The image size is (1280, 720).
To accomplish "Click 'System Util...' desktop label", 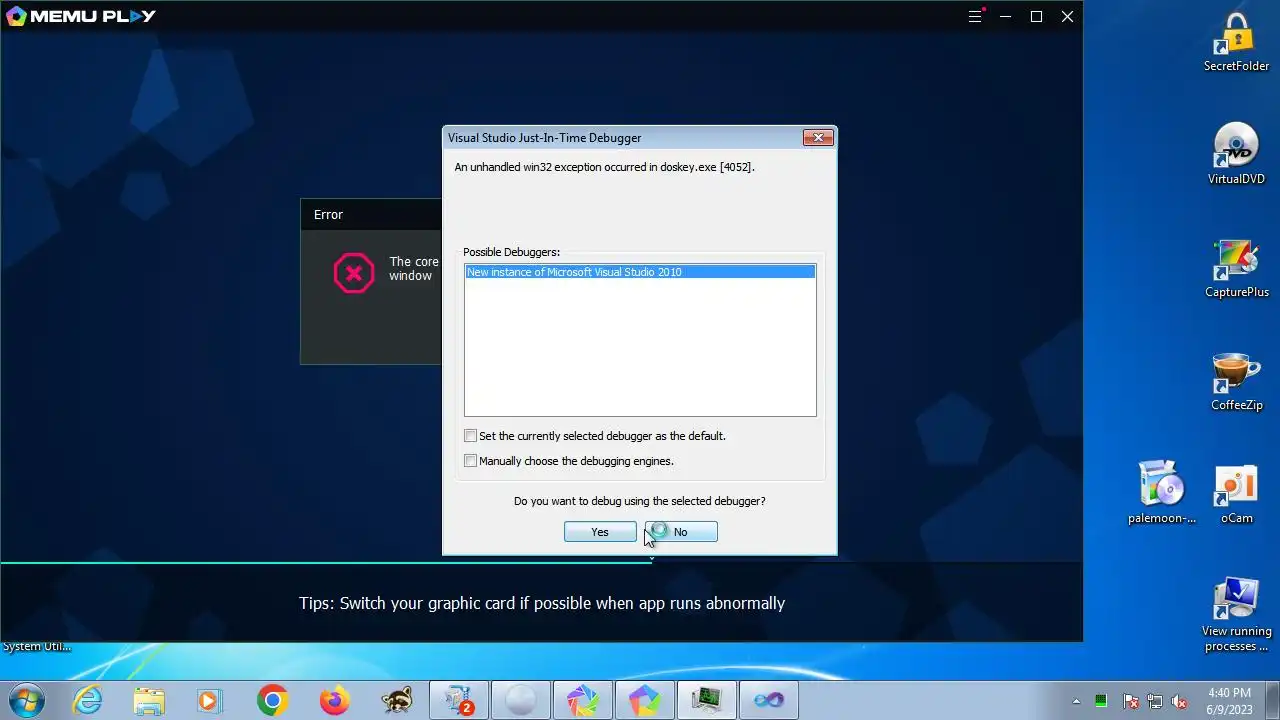I will (37, 647).
